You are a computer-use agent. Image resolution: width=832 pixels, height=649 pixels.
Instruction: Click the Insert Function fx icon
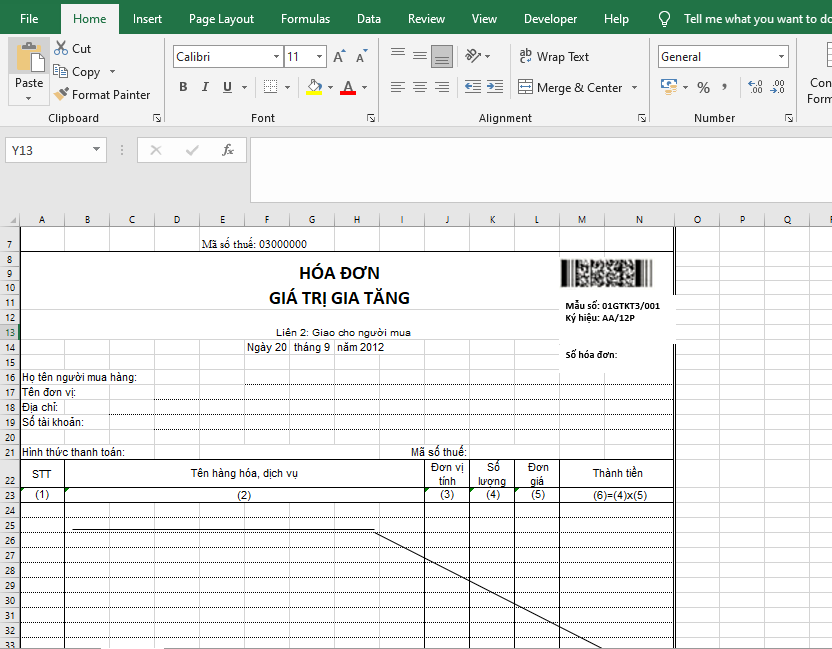228,150
